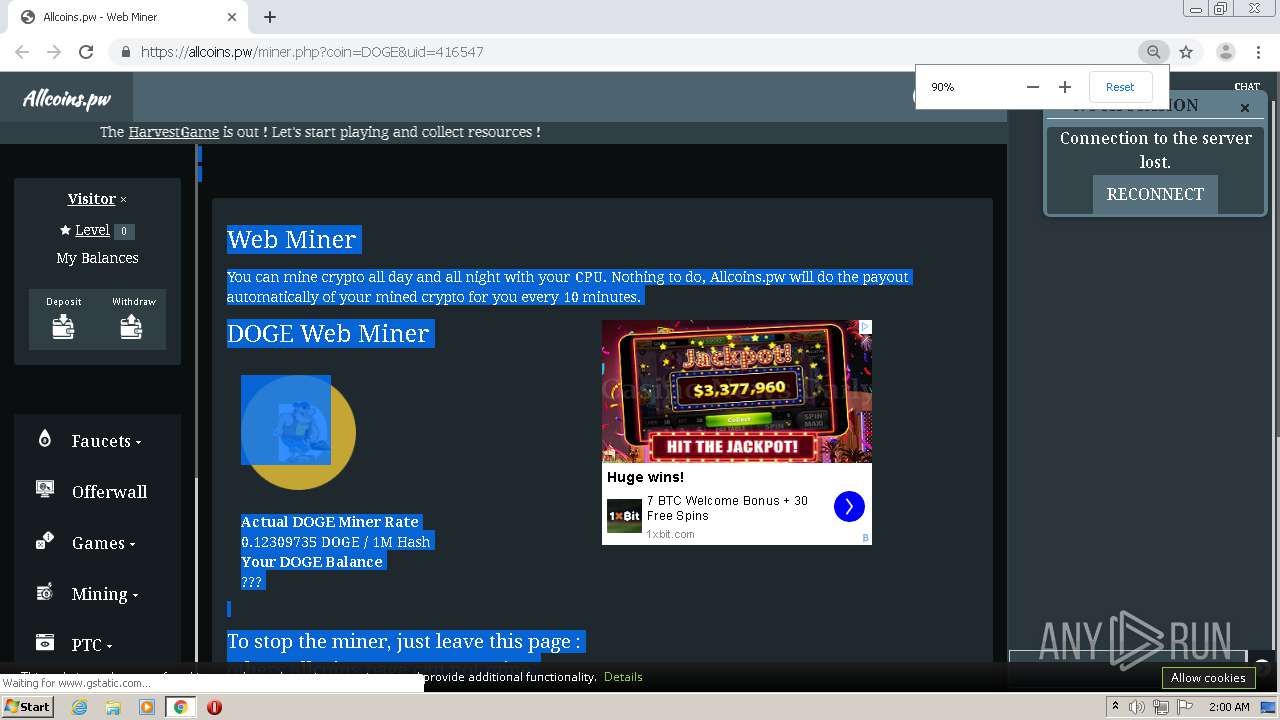Click the Mining icon in sidebar
1280x720 pixels.
coord(44,592)
